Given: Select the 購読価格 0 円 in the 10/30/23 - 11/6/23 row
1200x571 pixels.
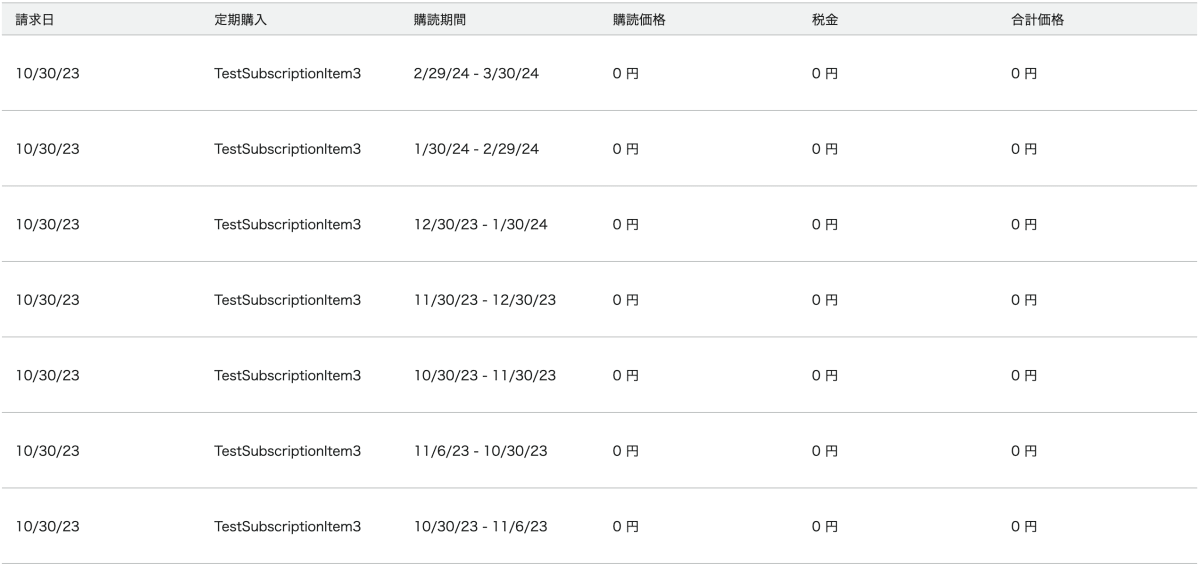Looking at the screenshot, I should coord(625,526).
